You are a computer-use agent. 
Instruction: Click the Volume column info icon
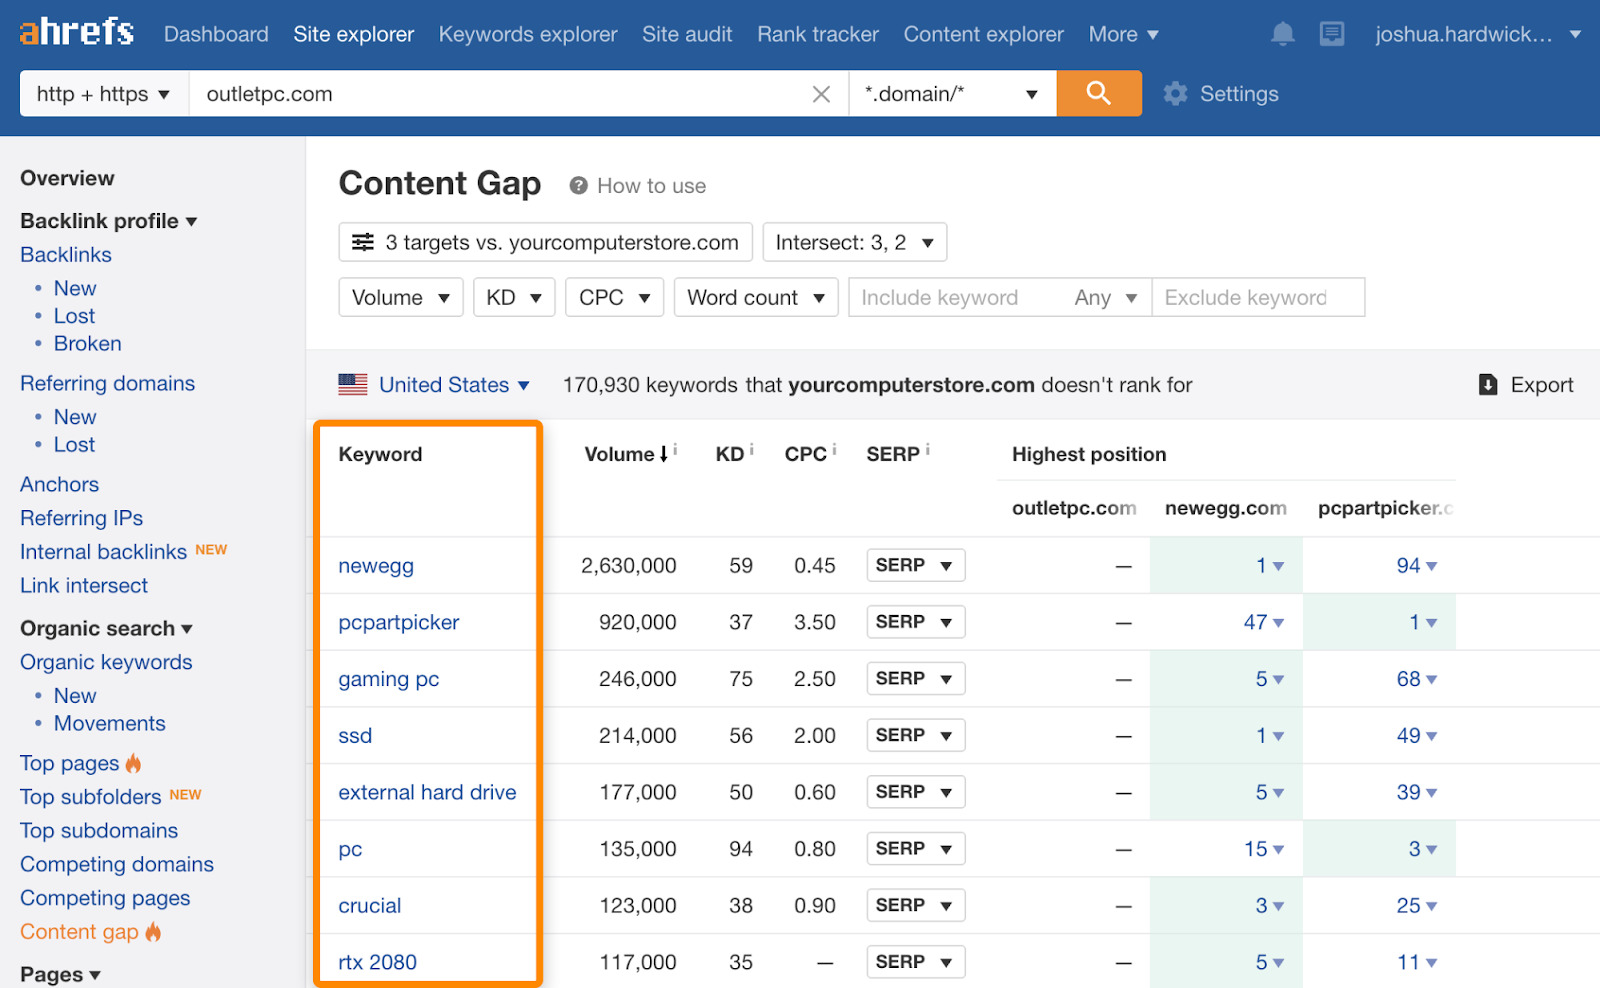pos(675,450)
